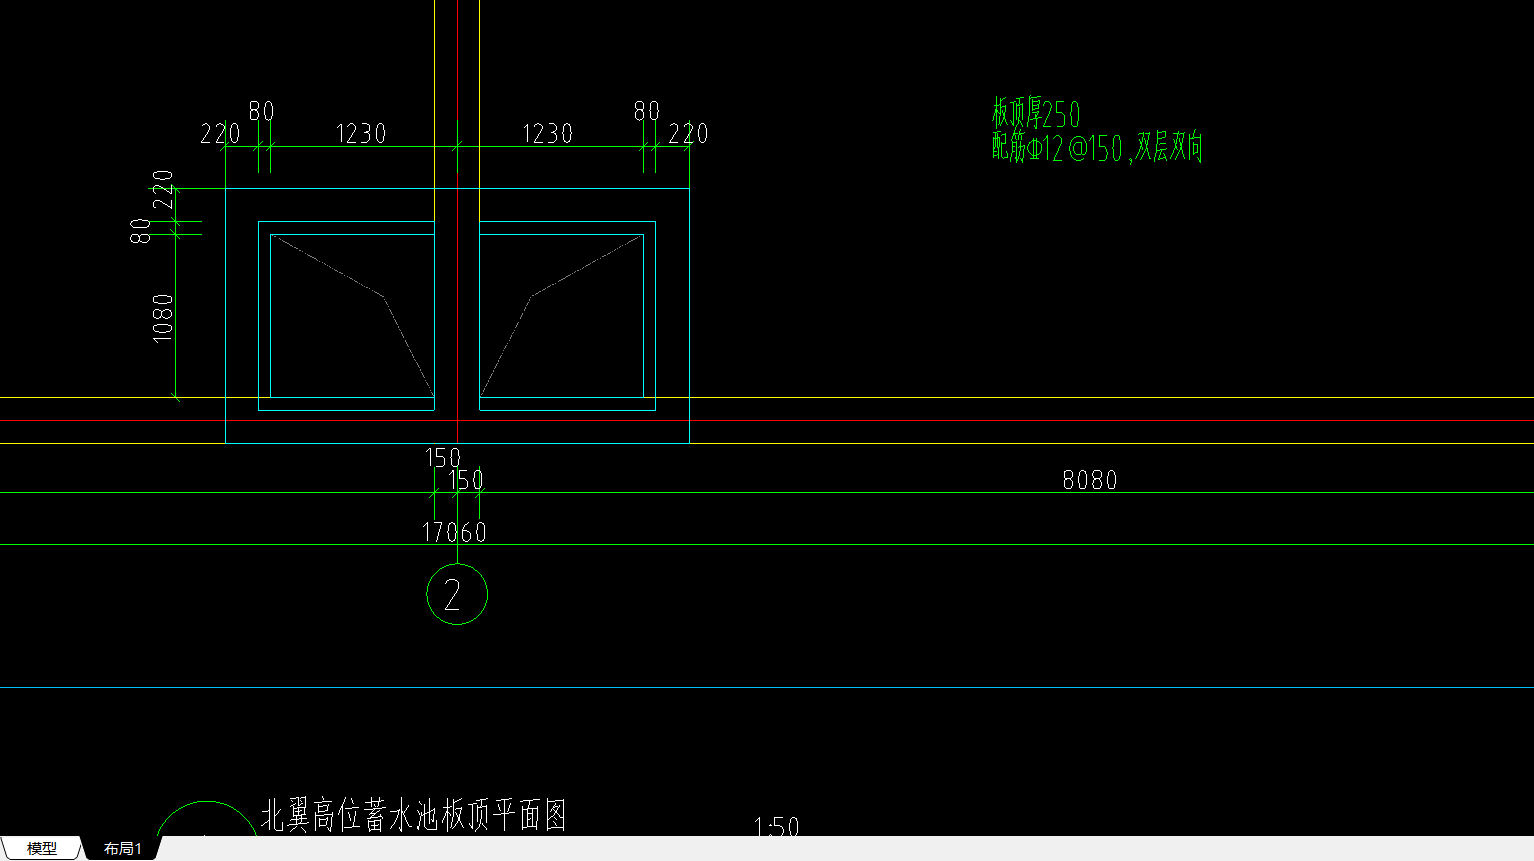Select the 8080 dimension text

click(1090, 480)
